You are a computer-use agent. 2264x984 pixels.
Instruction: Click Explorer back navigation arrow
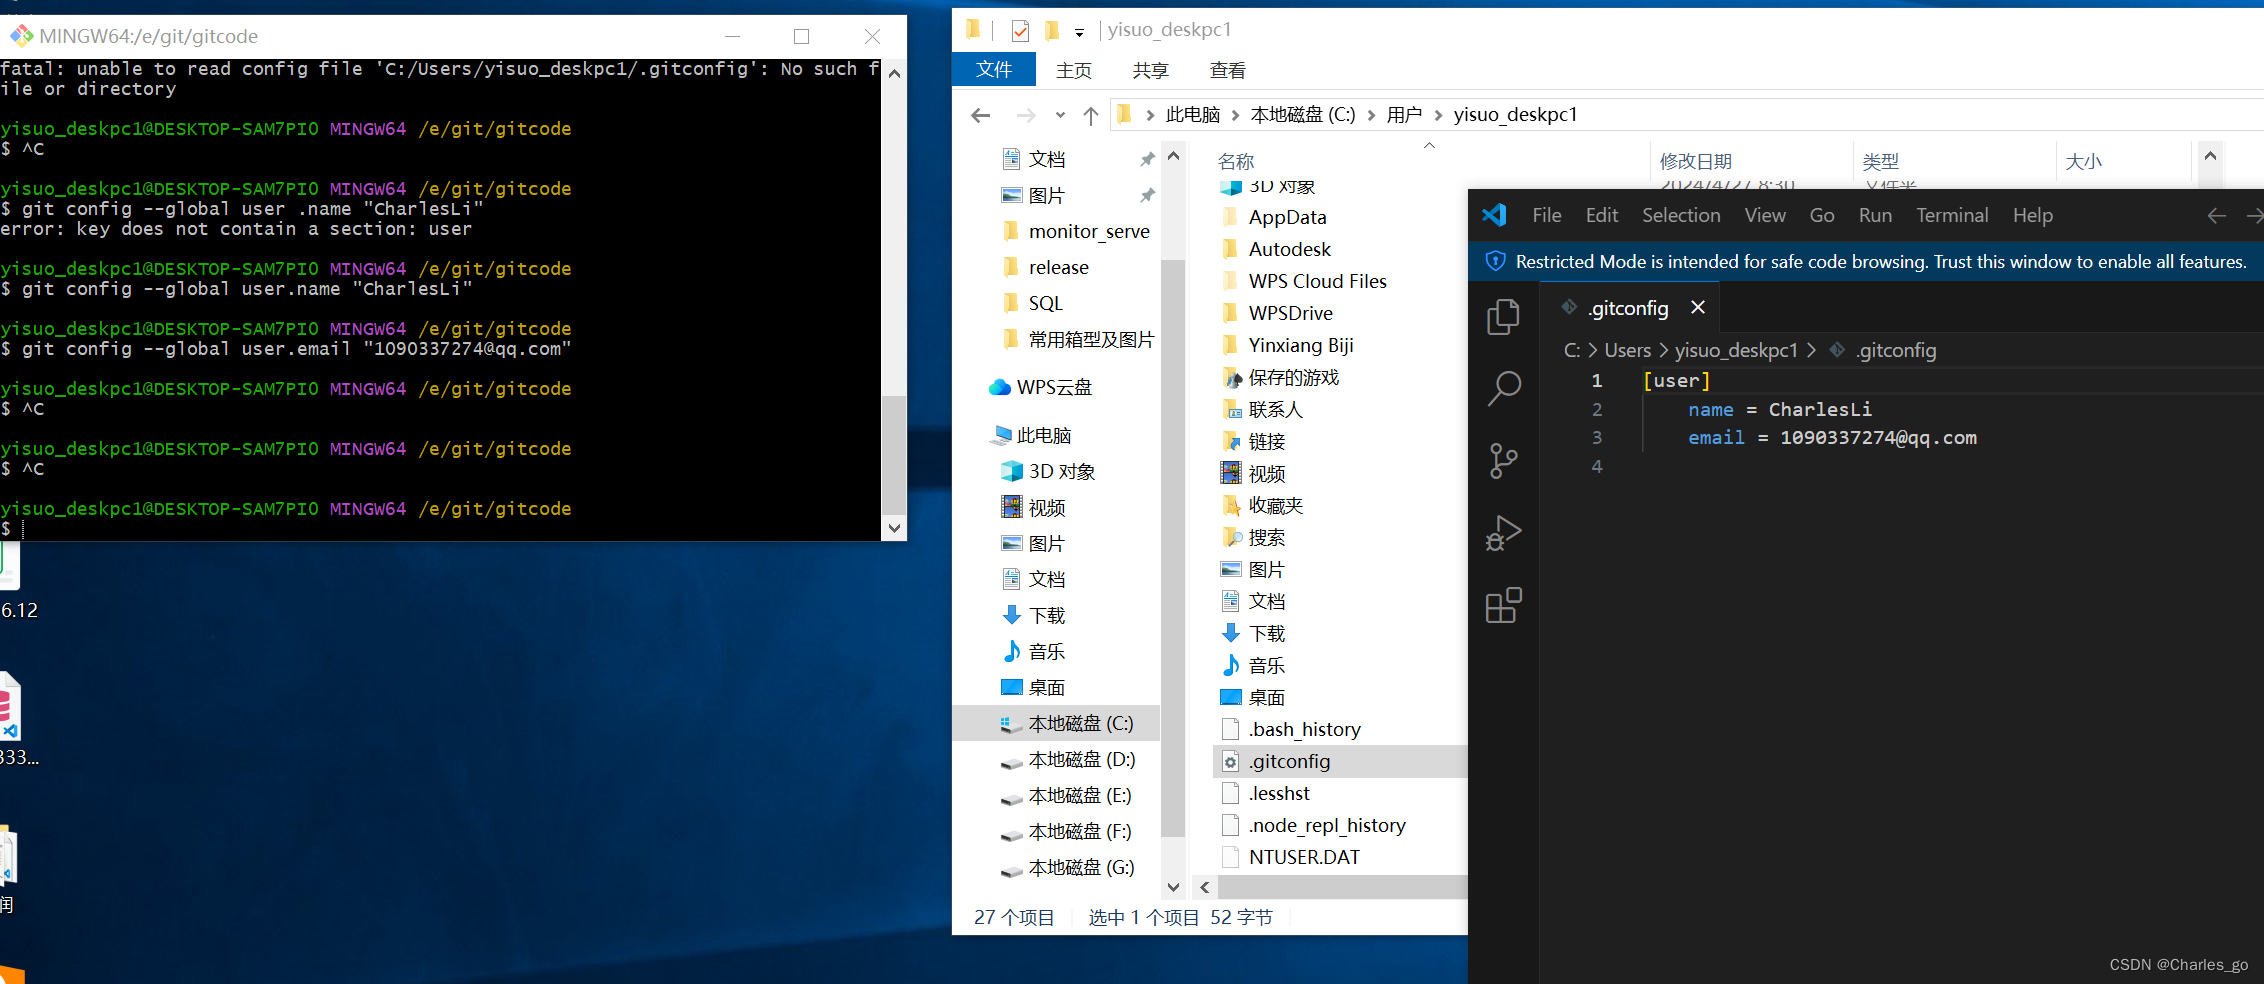[980, 115]
